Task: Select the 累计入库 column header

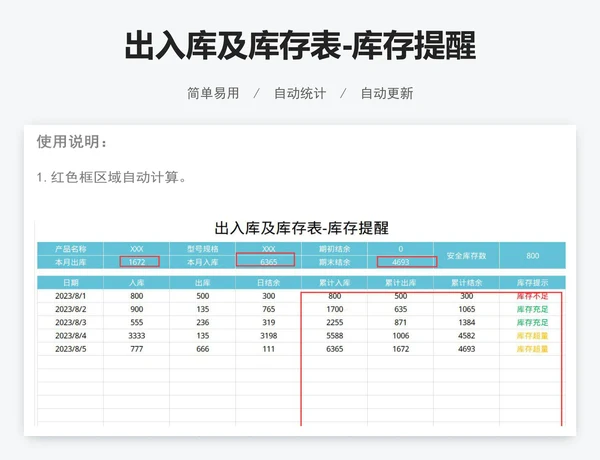Action: coord(334,283)
